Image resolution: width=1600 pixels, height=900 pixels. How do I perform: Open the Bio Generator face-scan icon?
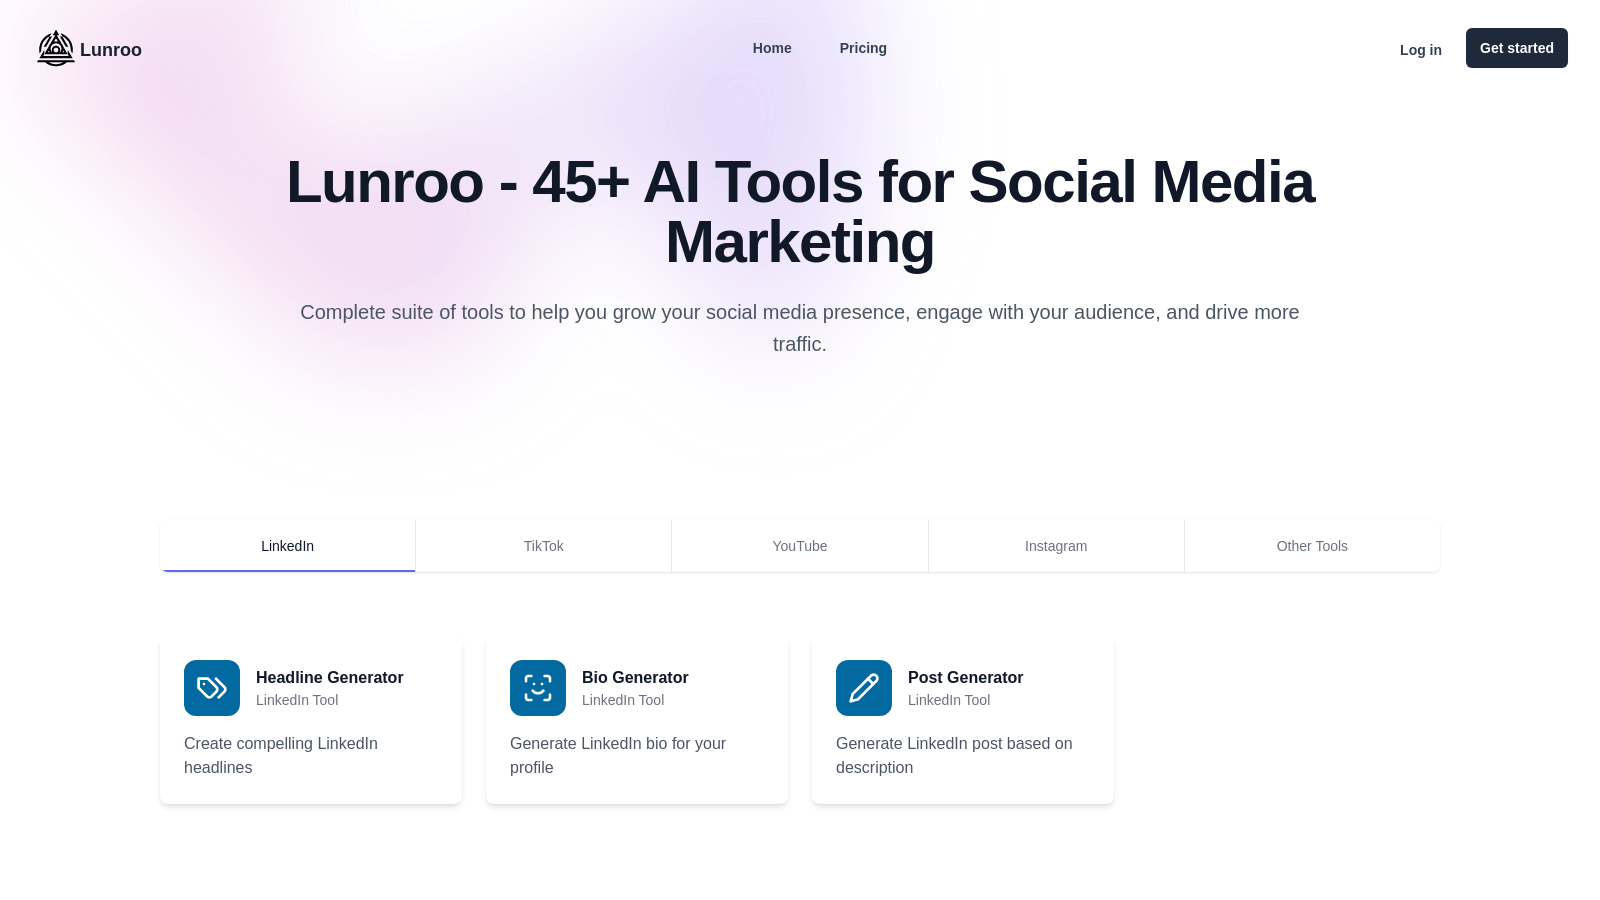click(x=538, y=688)
